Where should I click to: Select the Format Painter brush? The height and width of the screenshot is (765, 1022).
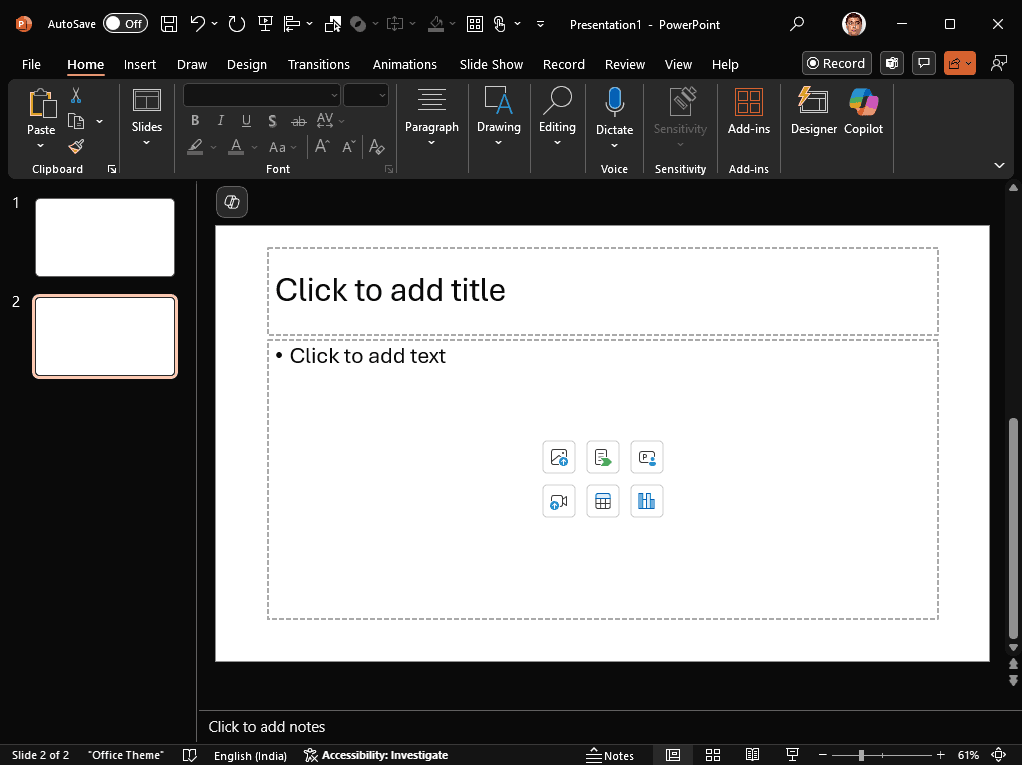[x=76, y=146]
